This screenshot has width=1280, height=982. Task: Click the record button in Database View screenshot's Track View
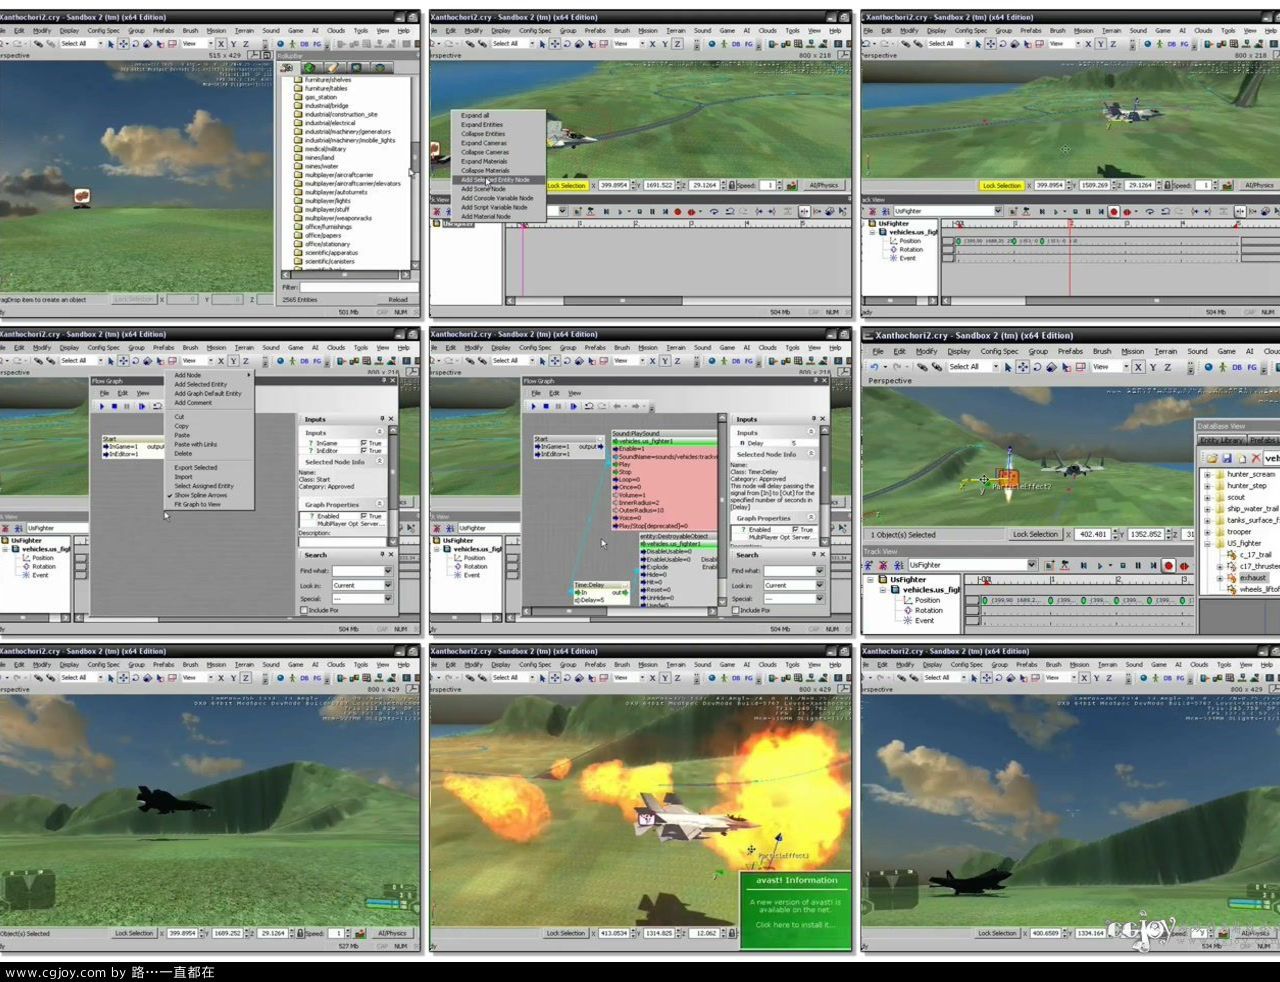pos(1168,566)
